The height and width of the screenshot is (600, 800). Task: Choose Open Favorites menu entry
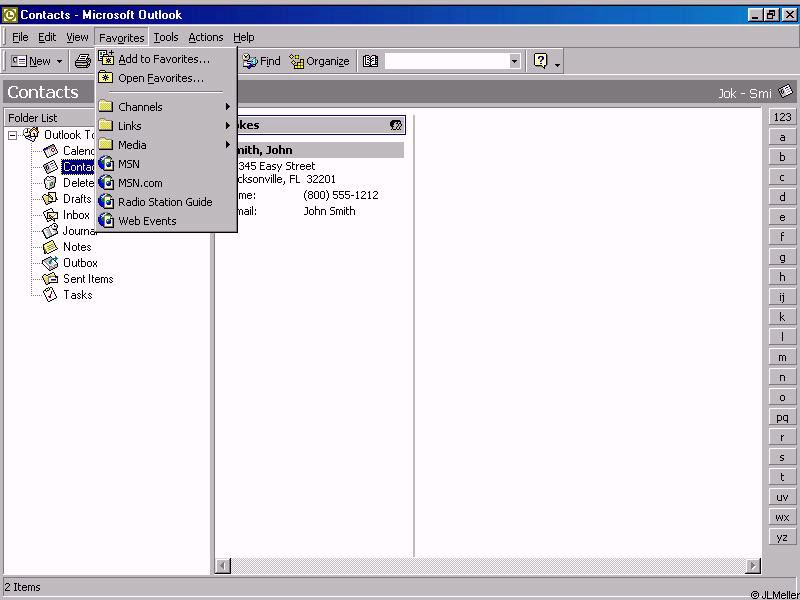(x=166, y=78)
